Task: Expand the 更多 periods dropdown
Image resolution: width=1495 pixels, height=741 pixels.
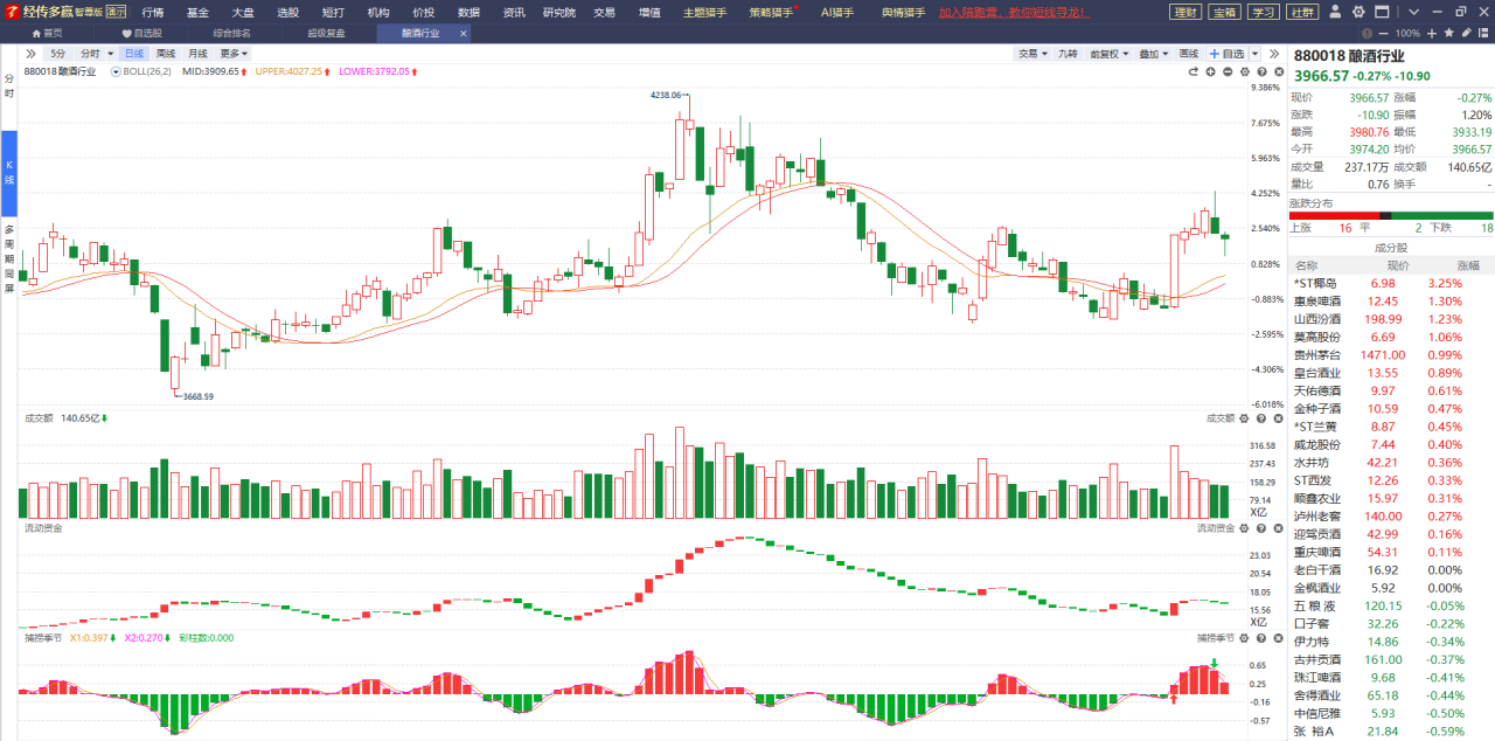Action: click(x=234, y=53)
